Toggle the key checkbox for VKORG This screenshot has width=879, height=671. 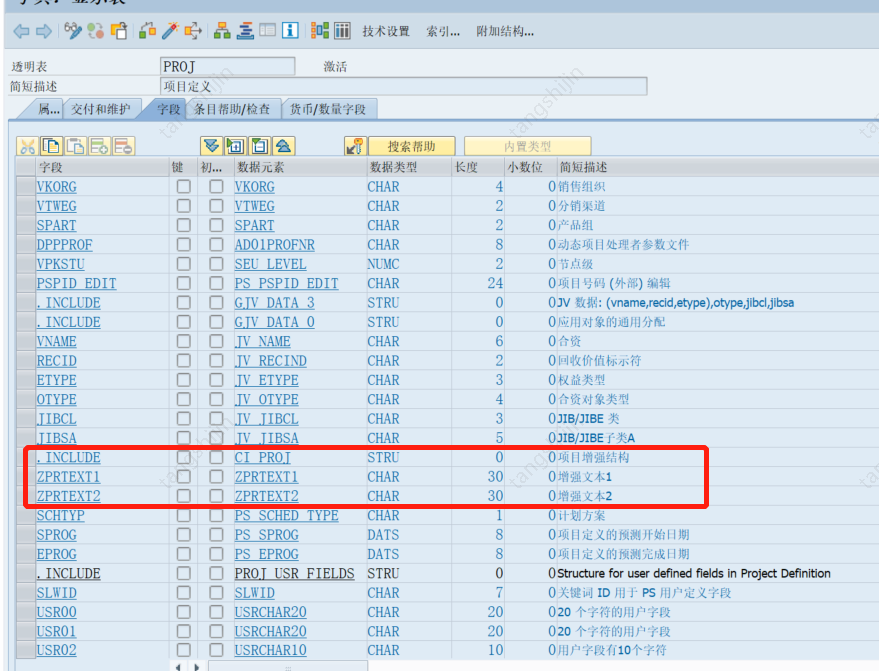click(182, 187)
